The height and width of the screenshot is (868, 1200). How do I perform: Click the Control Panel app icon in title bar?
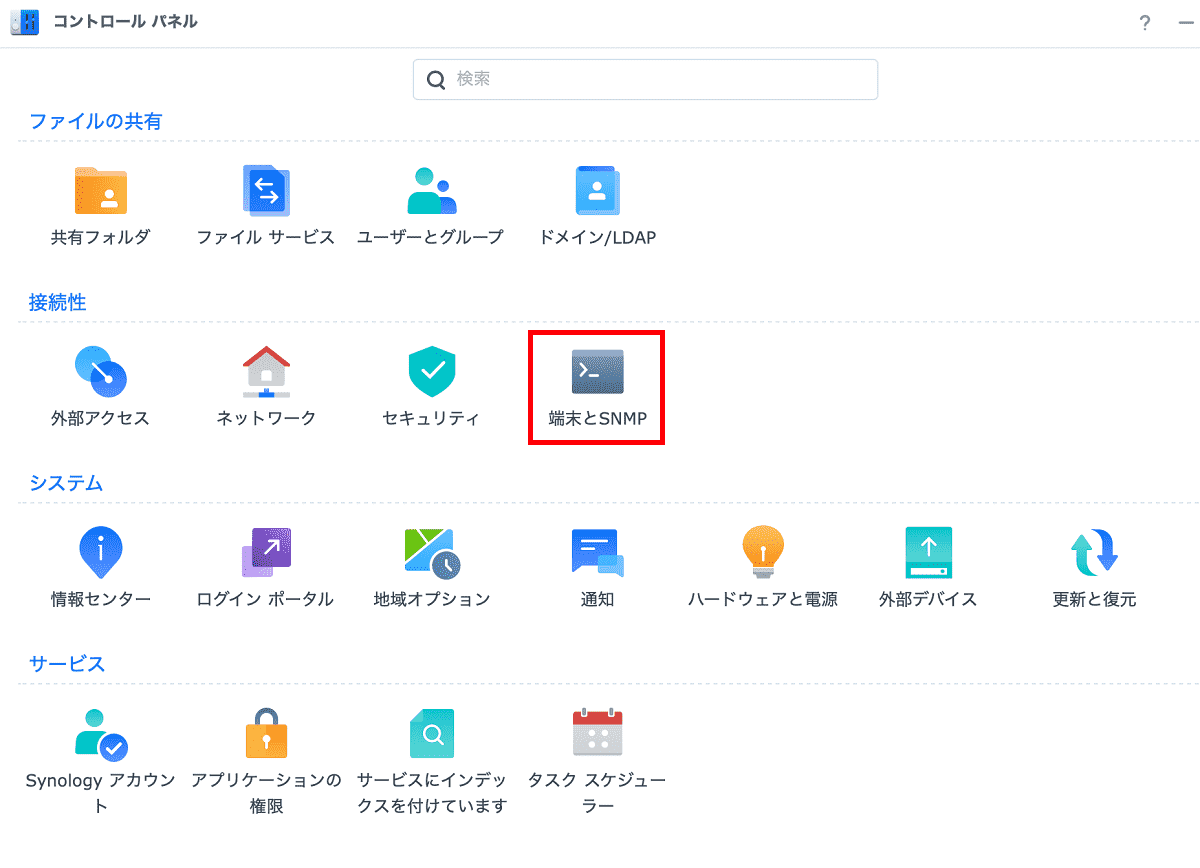pos(25,22)
